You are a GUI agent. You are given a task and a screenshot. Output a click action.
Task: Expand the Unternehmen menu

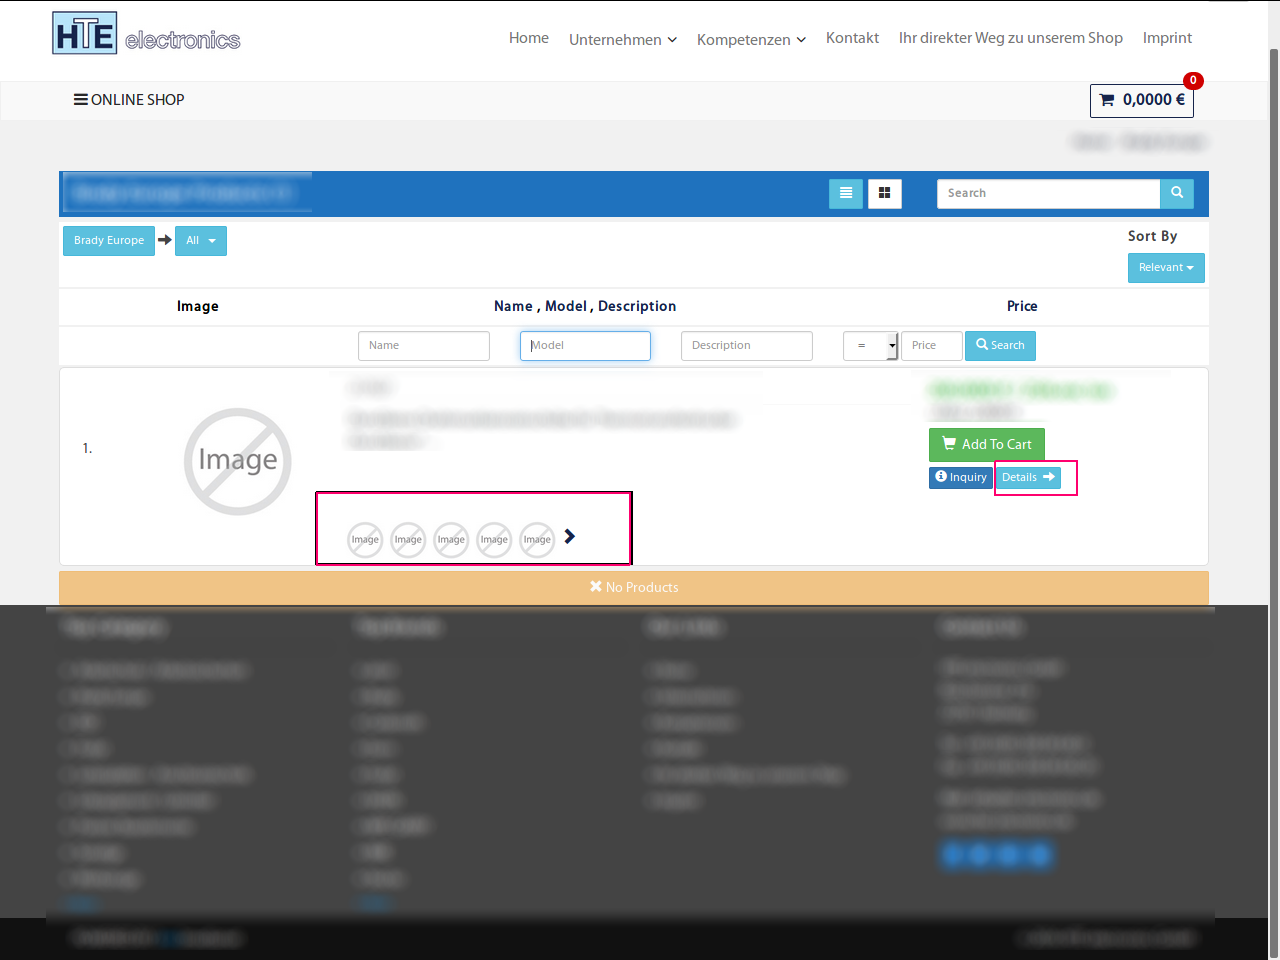tap(623, 39)
